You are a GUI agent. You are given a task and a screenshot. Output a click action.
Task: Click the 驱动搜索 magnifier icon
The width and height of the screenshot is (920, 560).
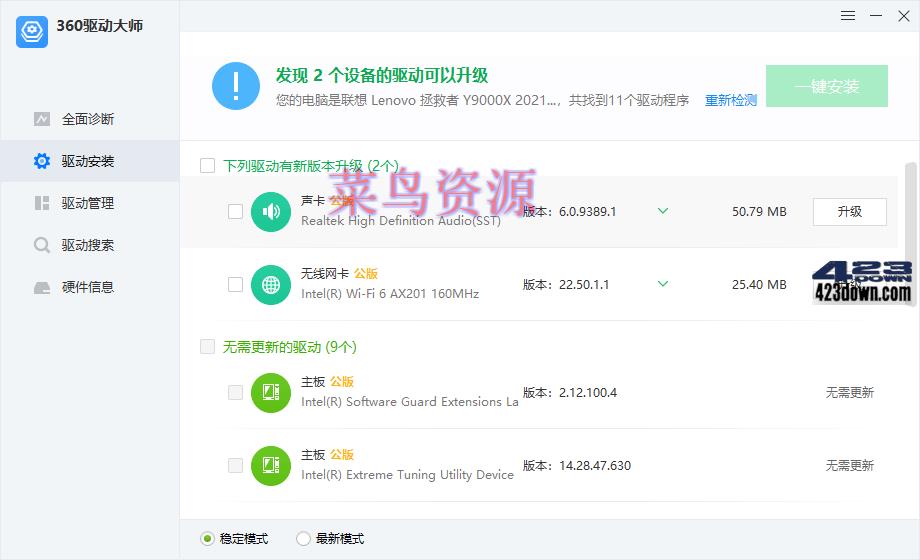[x=42, y=245]
